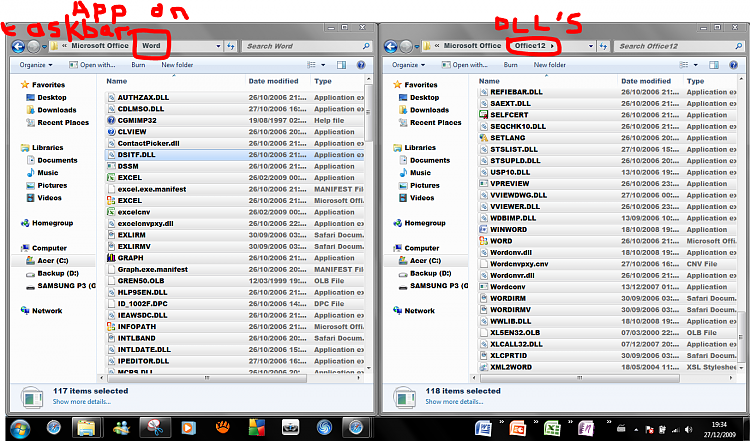The width and height of the screenshot is (750, 441).
Task: Go back in the Office12 folder window
Action: 391,46
